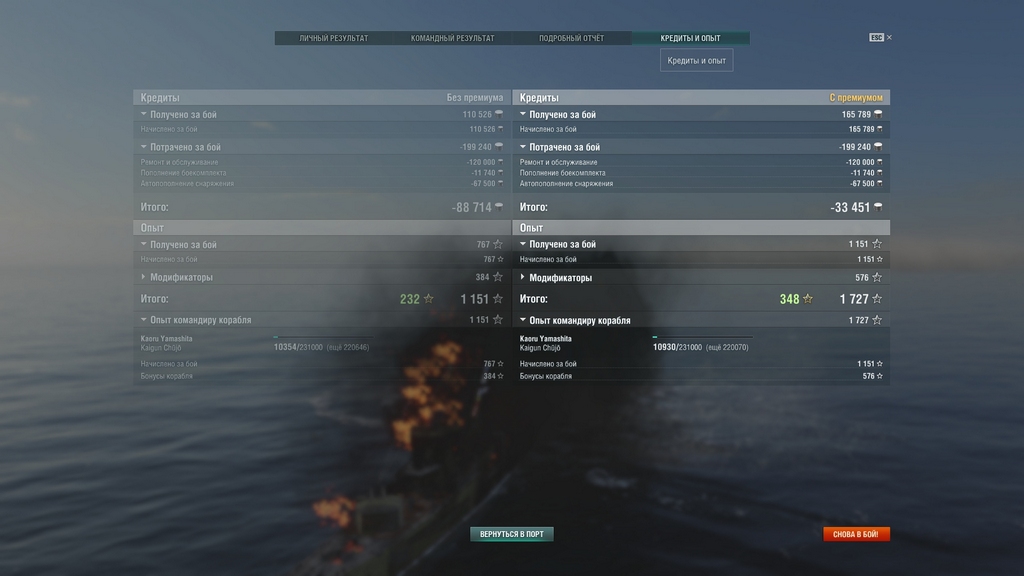Click coin icon beside 165 789 received

pyautogui.click(x=878, y=114)
